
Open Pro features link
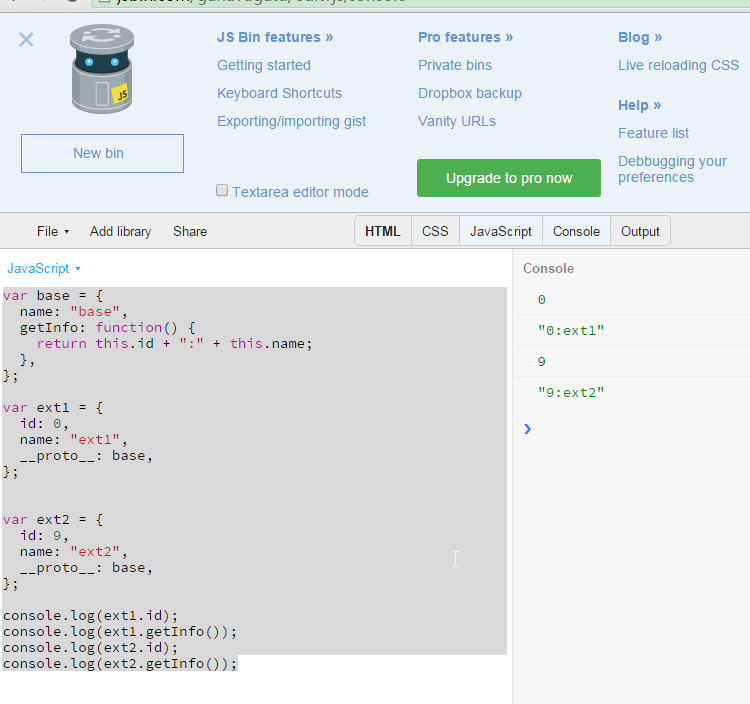(465, 37)
